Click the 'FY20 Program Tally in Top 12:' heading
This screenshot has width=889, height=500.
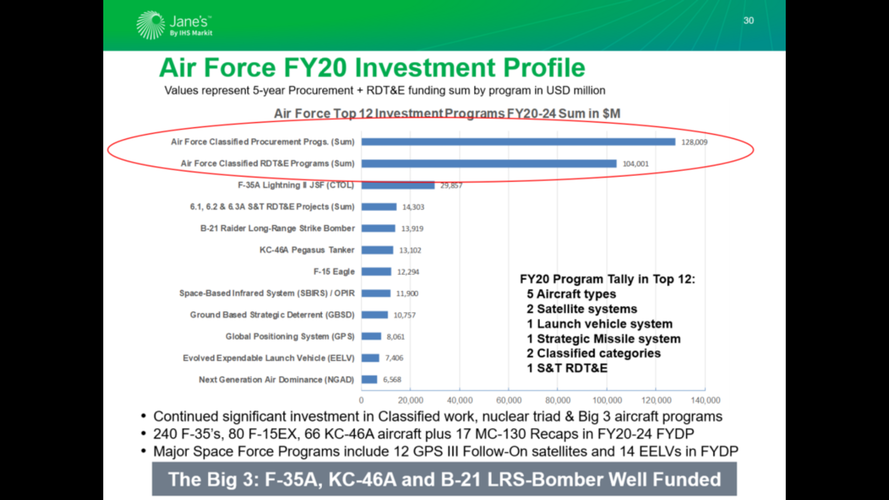[607, 279]
